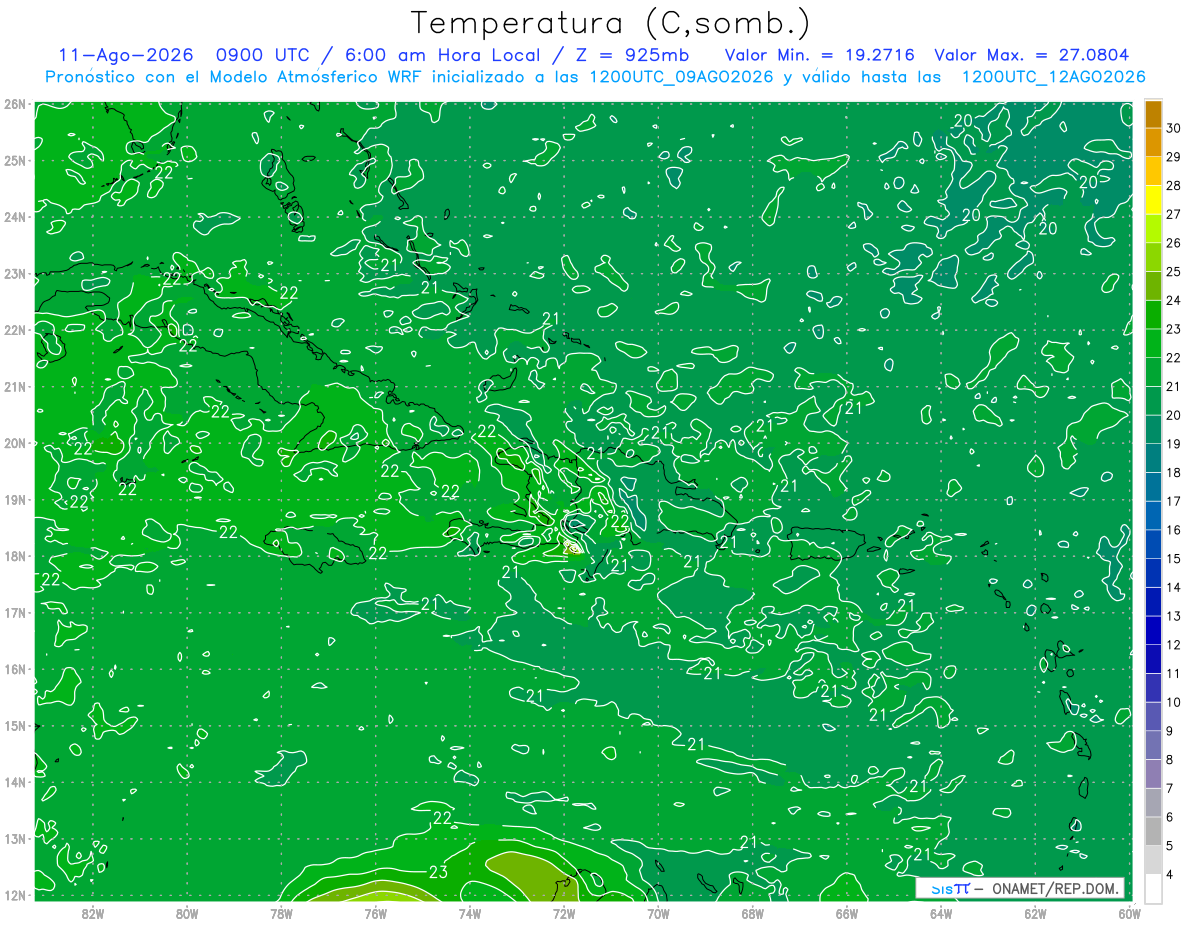Click the 60W longitude axis label
Viewport: 1200px width, 927px height.
[1129, 913]
